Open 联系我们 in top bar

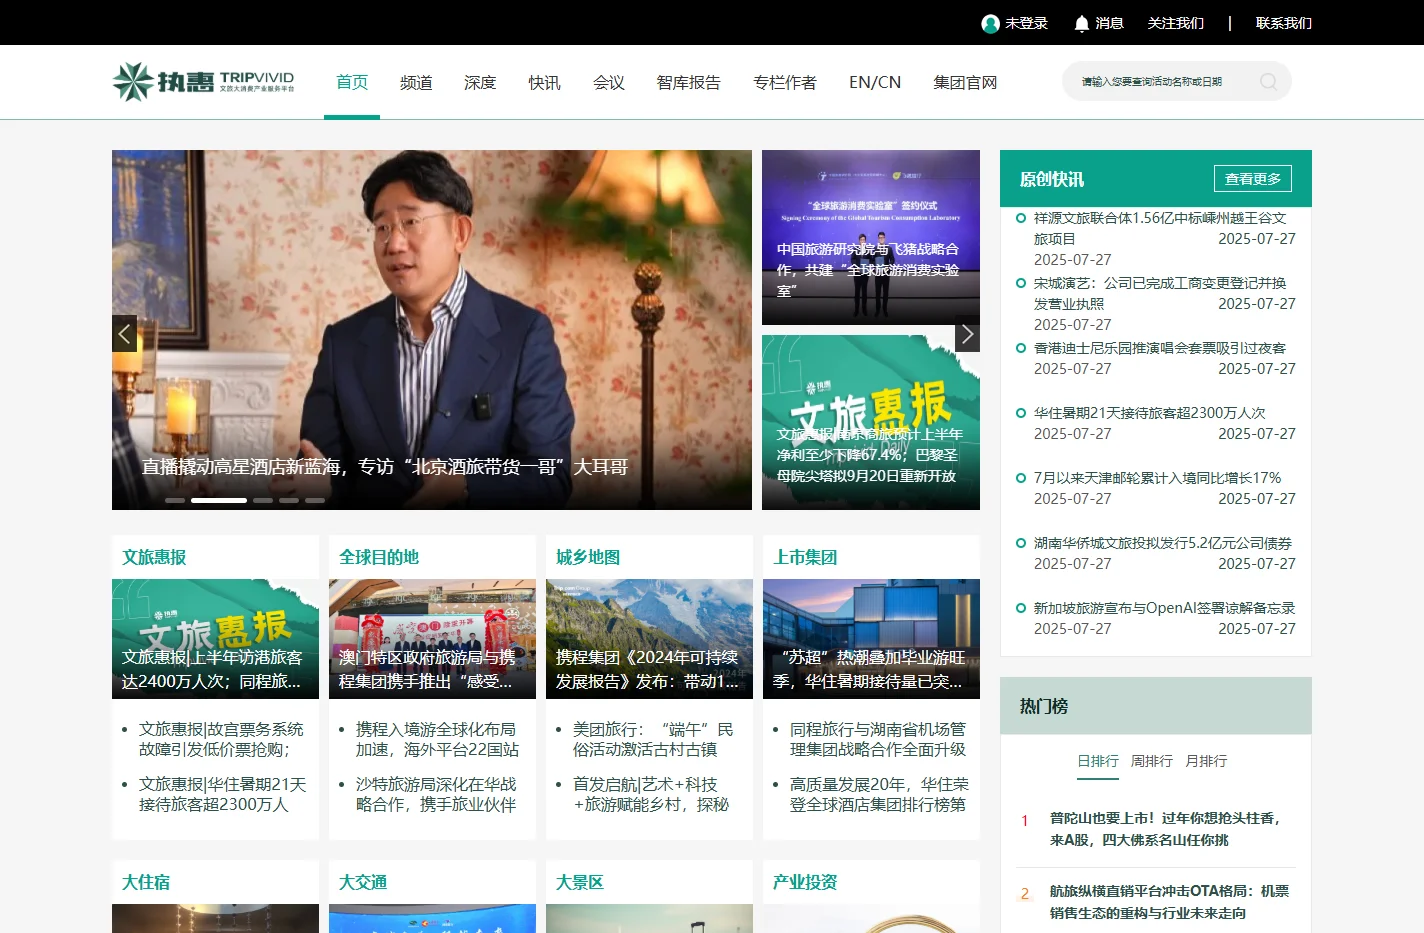[x=1284, y=23]
